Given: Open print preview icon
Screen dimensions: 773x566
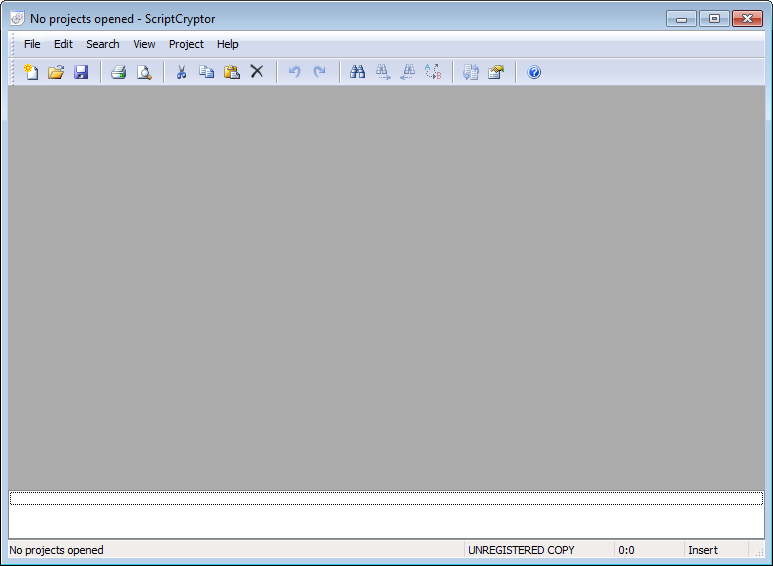Looking at the screenshot, I should pos(144,72).
